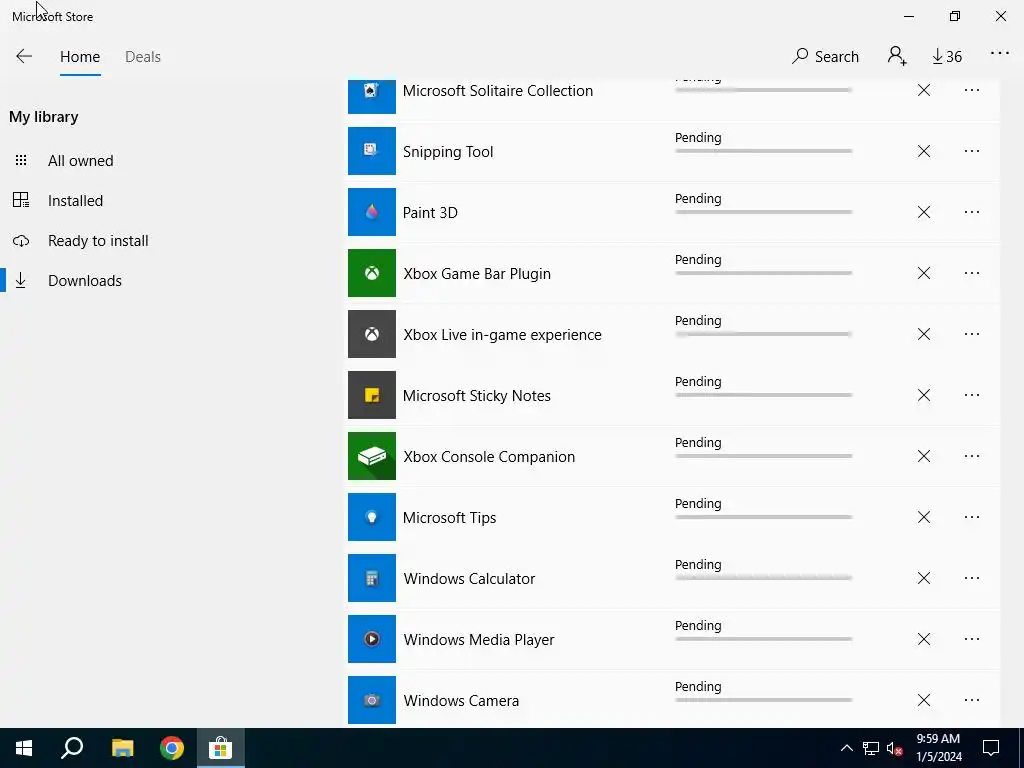Cancel the Windows Calculator download

click(x=923, y=578)
